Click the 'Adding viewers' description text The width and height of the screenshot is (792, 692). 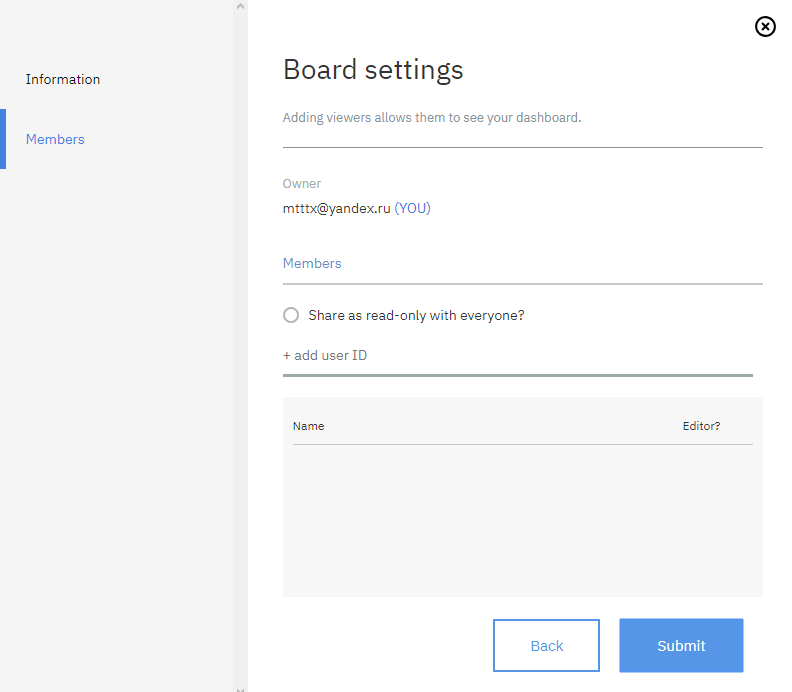(432, 117)
